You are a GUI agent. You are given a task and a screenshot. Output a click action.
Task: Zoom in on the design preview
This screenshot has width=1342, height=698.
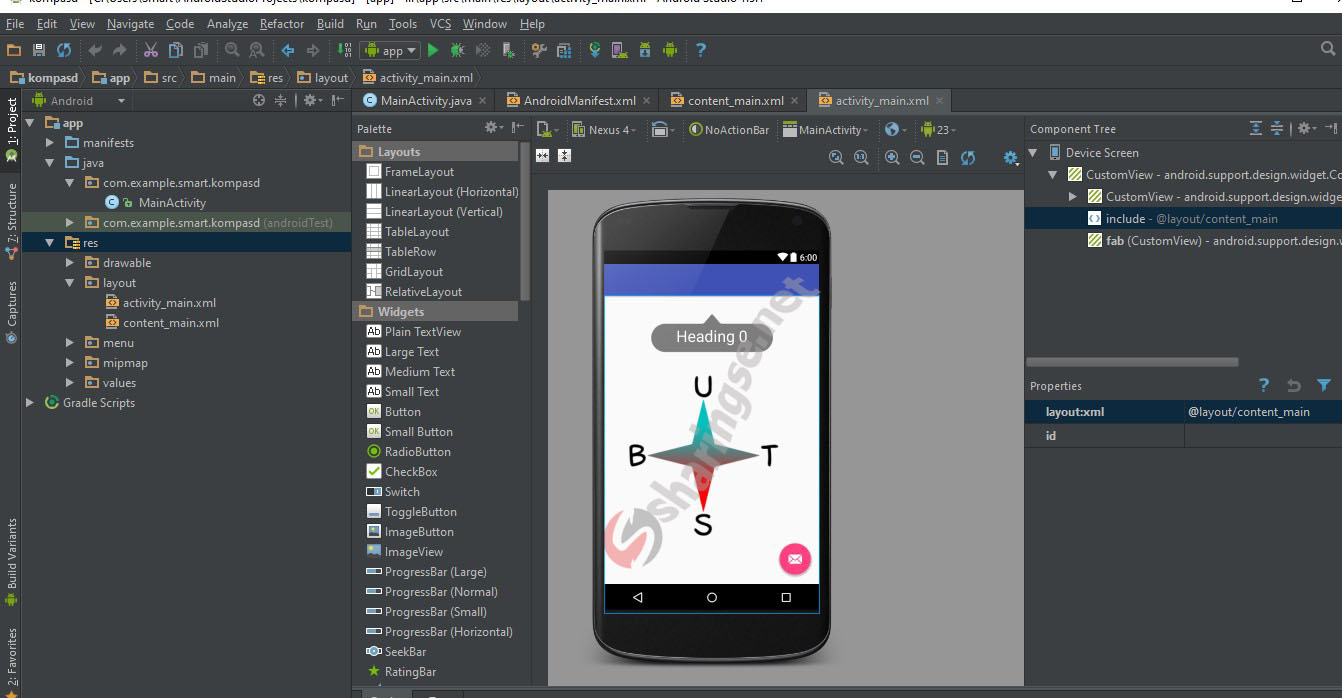pos(892,157)
